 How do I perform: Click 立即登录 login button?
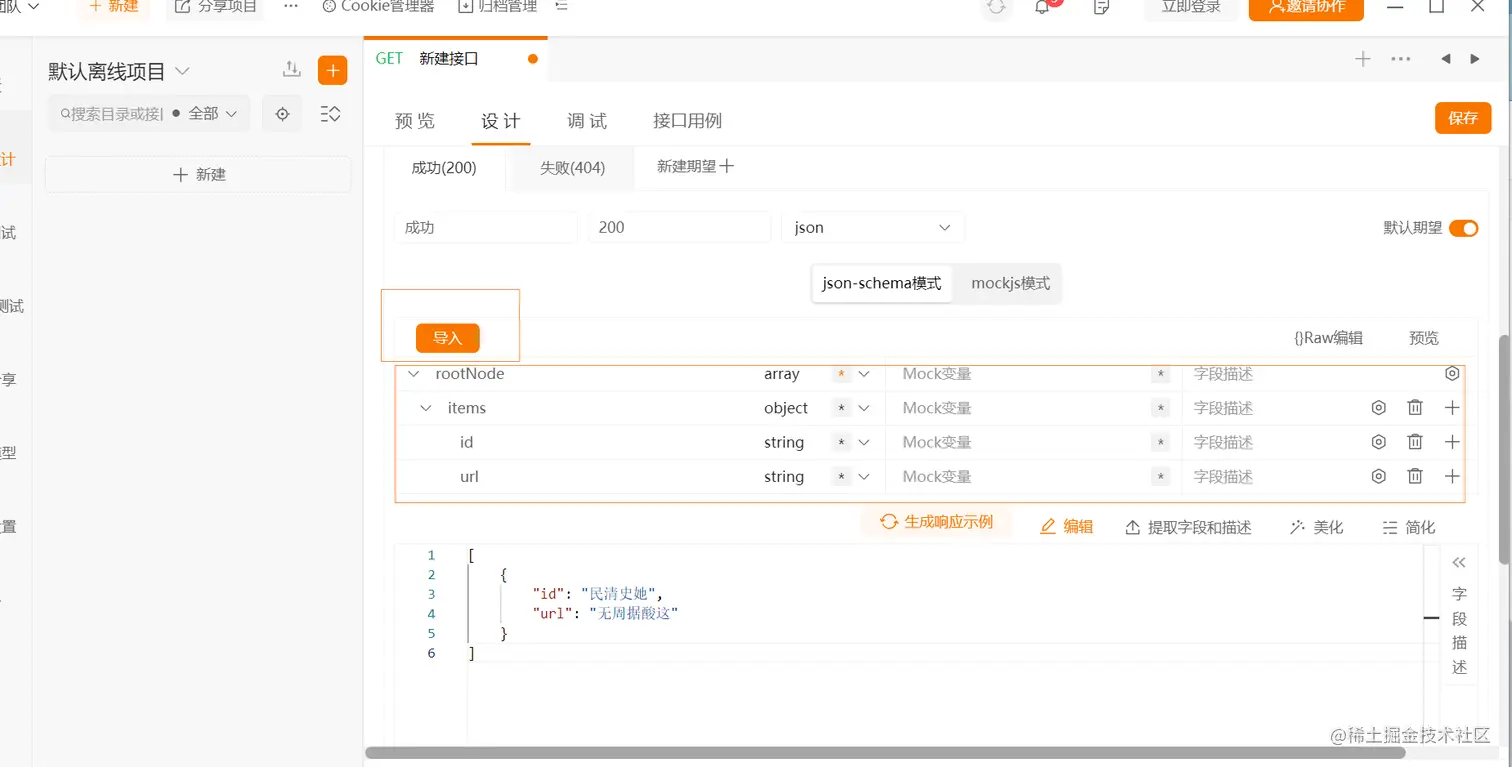(1191, 8)
